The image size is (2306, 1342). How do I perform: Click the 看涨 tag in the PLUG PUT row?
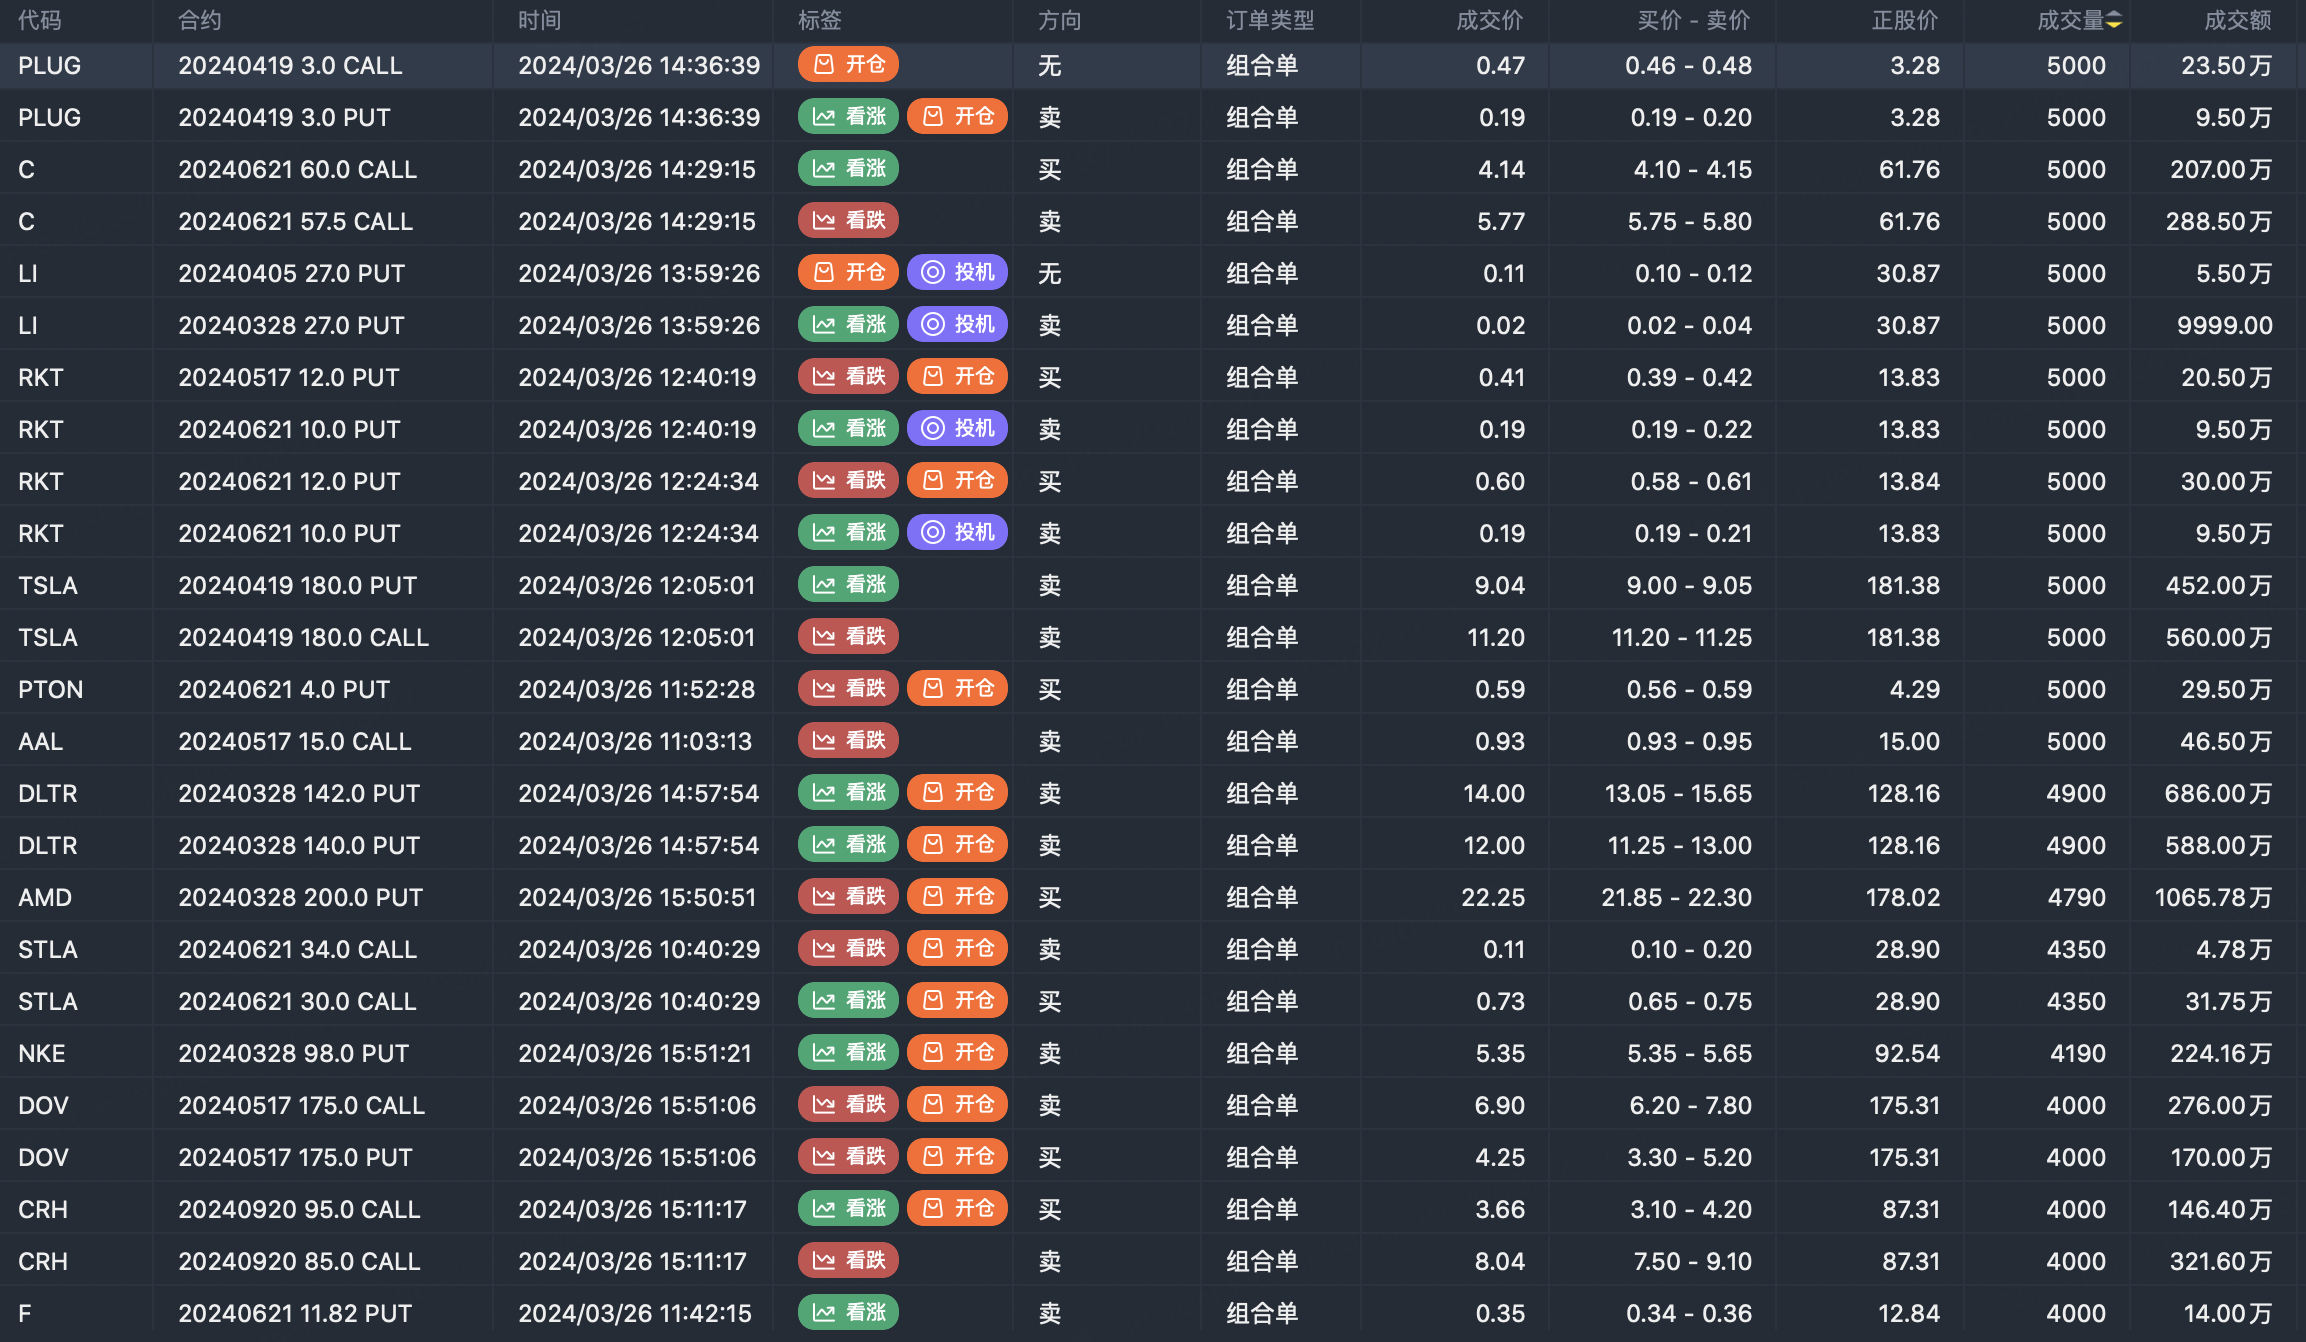coord(848,117)
